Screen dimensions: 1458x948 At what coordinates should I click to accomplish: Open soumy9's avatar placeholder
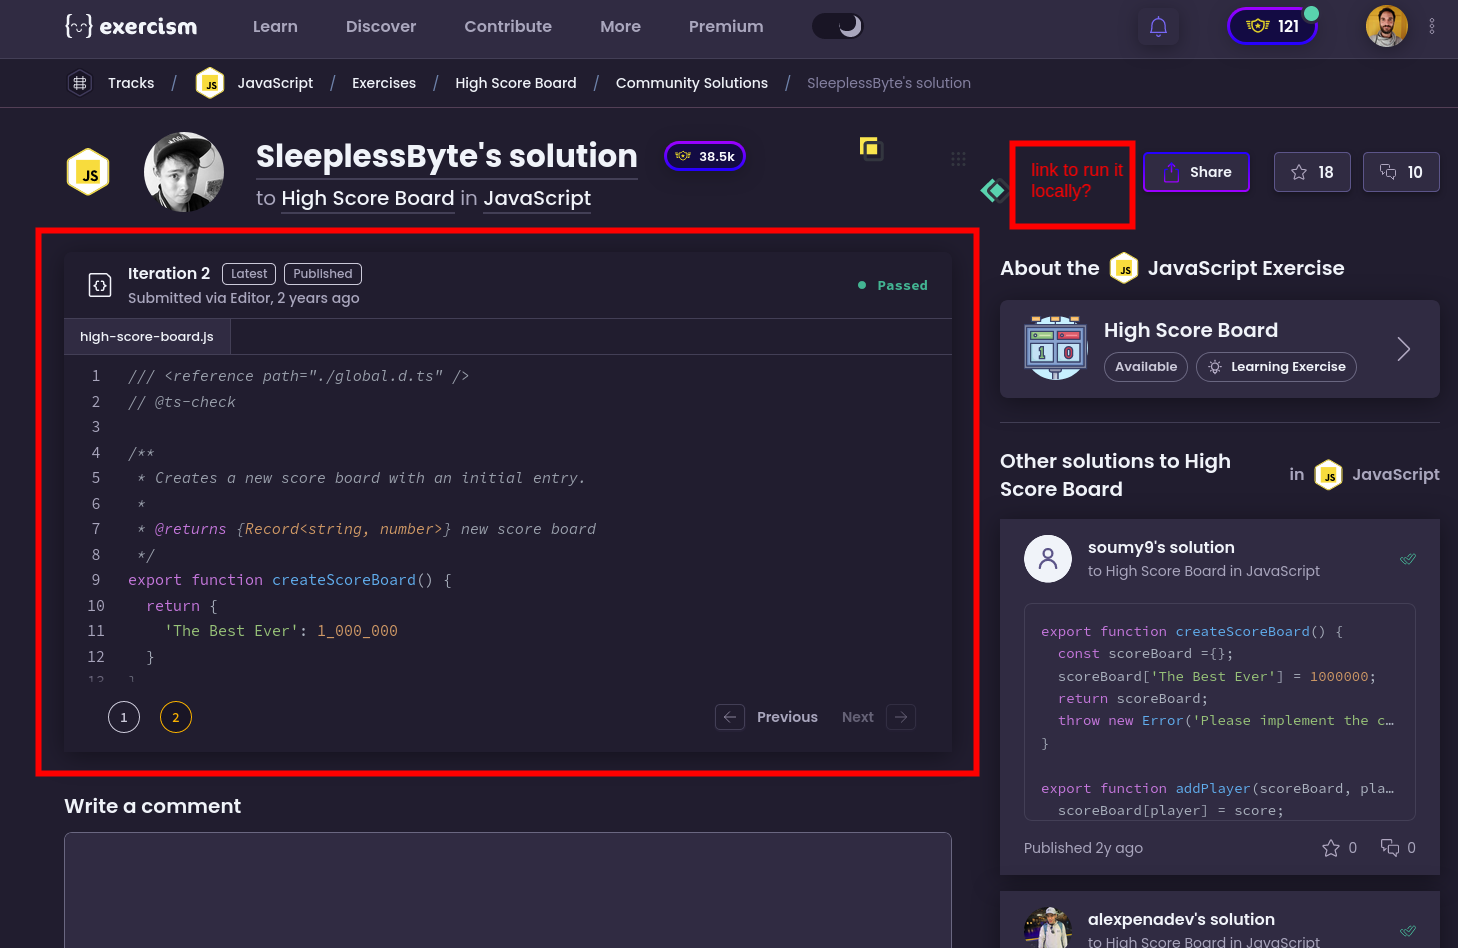click(x=1048, y=558)
